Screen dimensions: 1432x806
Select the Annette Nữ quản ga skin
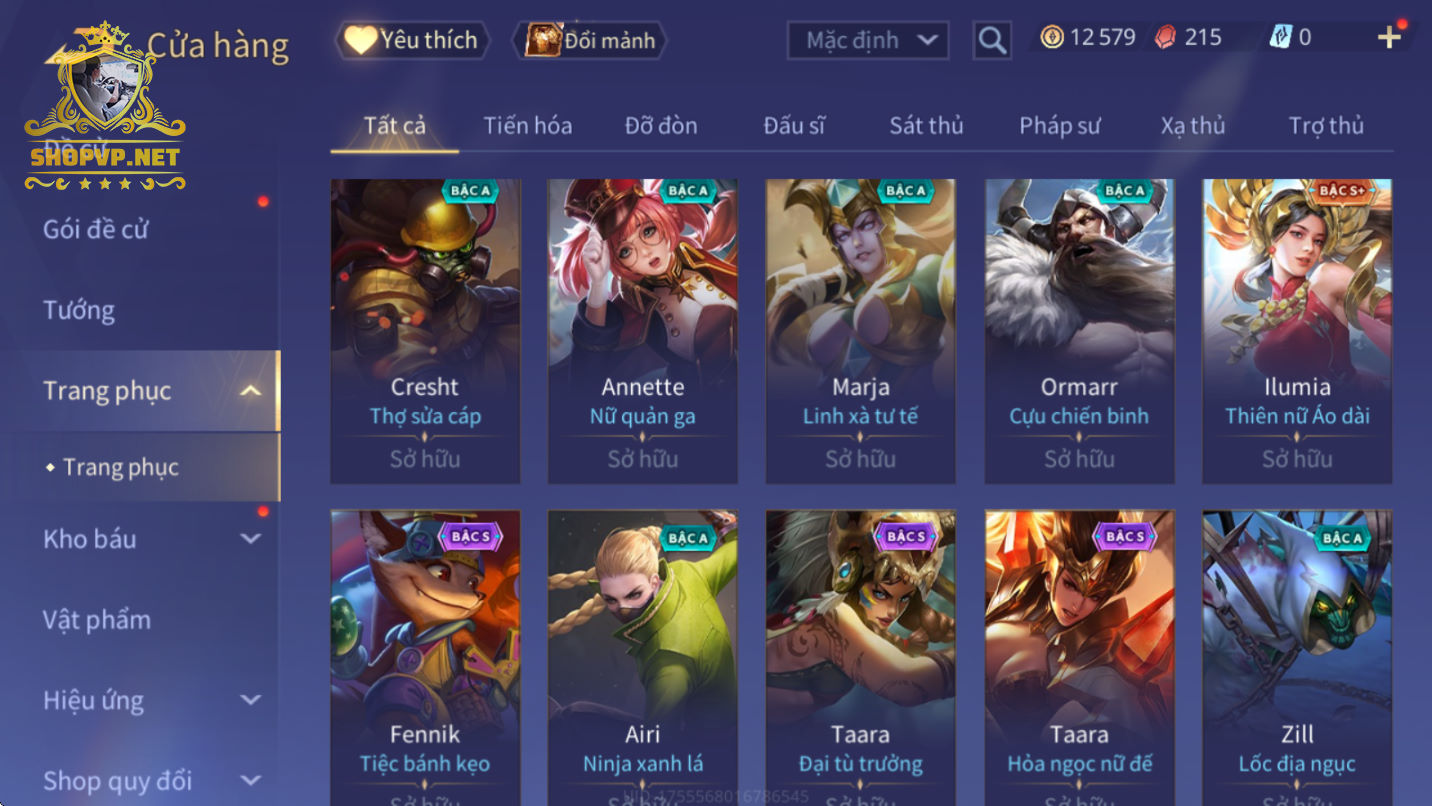coord(643,331)
